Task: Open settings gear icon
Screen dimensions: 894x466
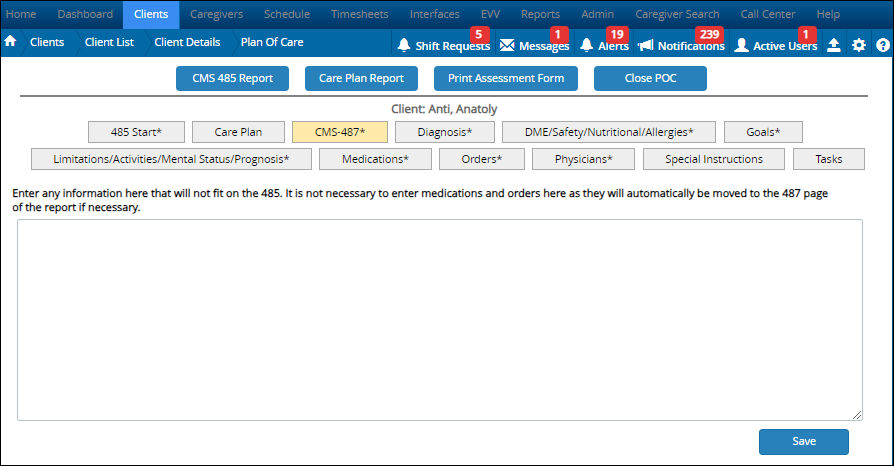Action: click(x=859, y=46)
